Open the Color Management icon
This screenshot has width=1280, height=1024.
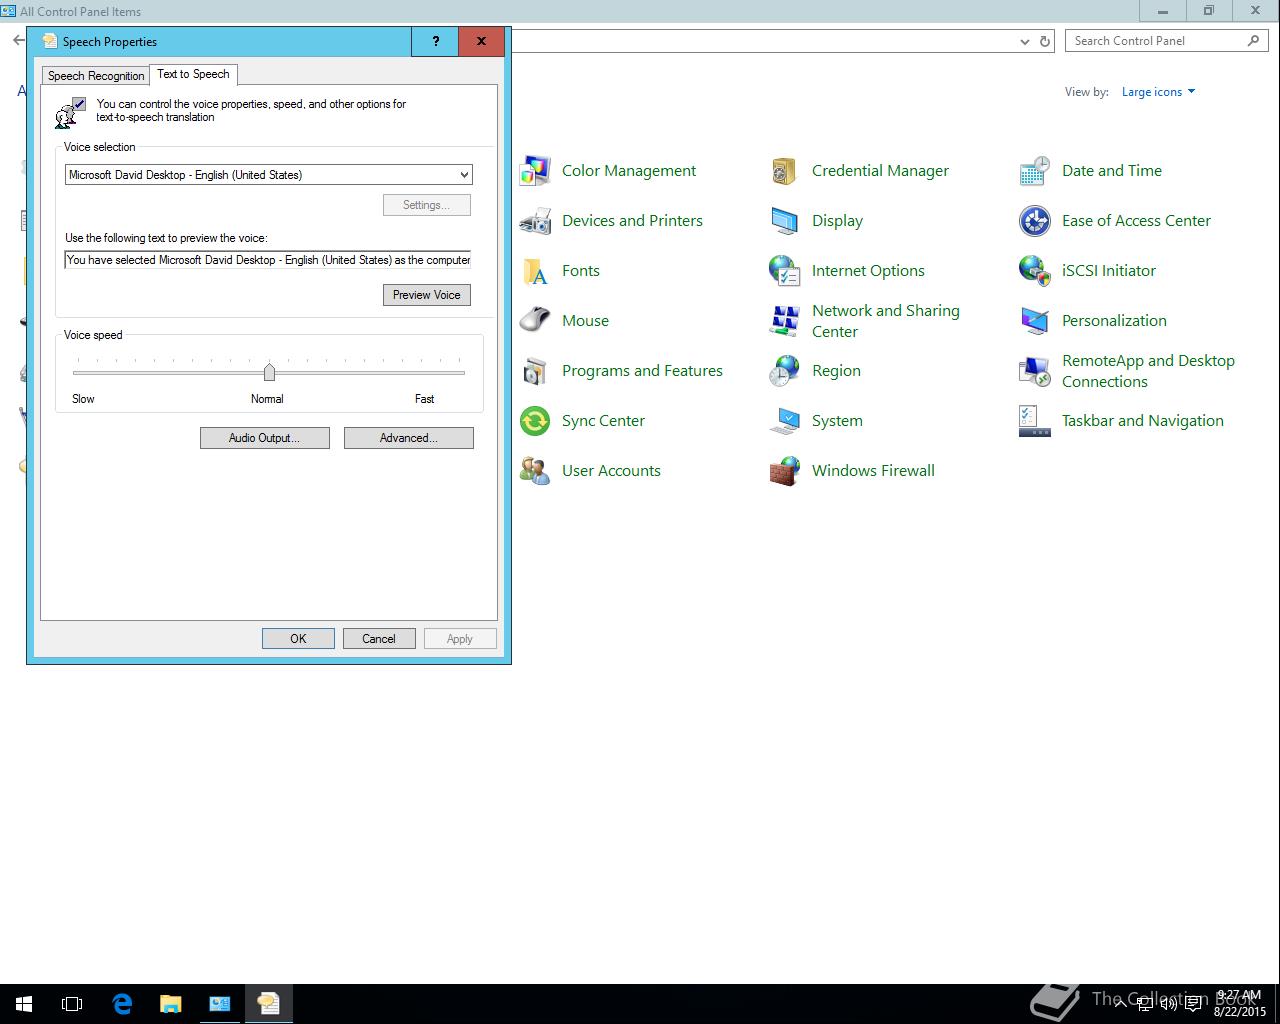pos(535,171)
